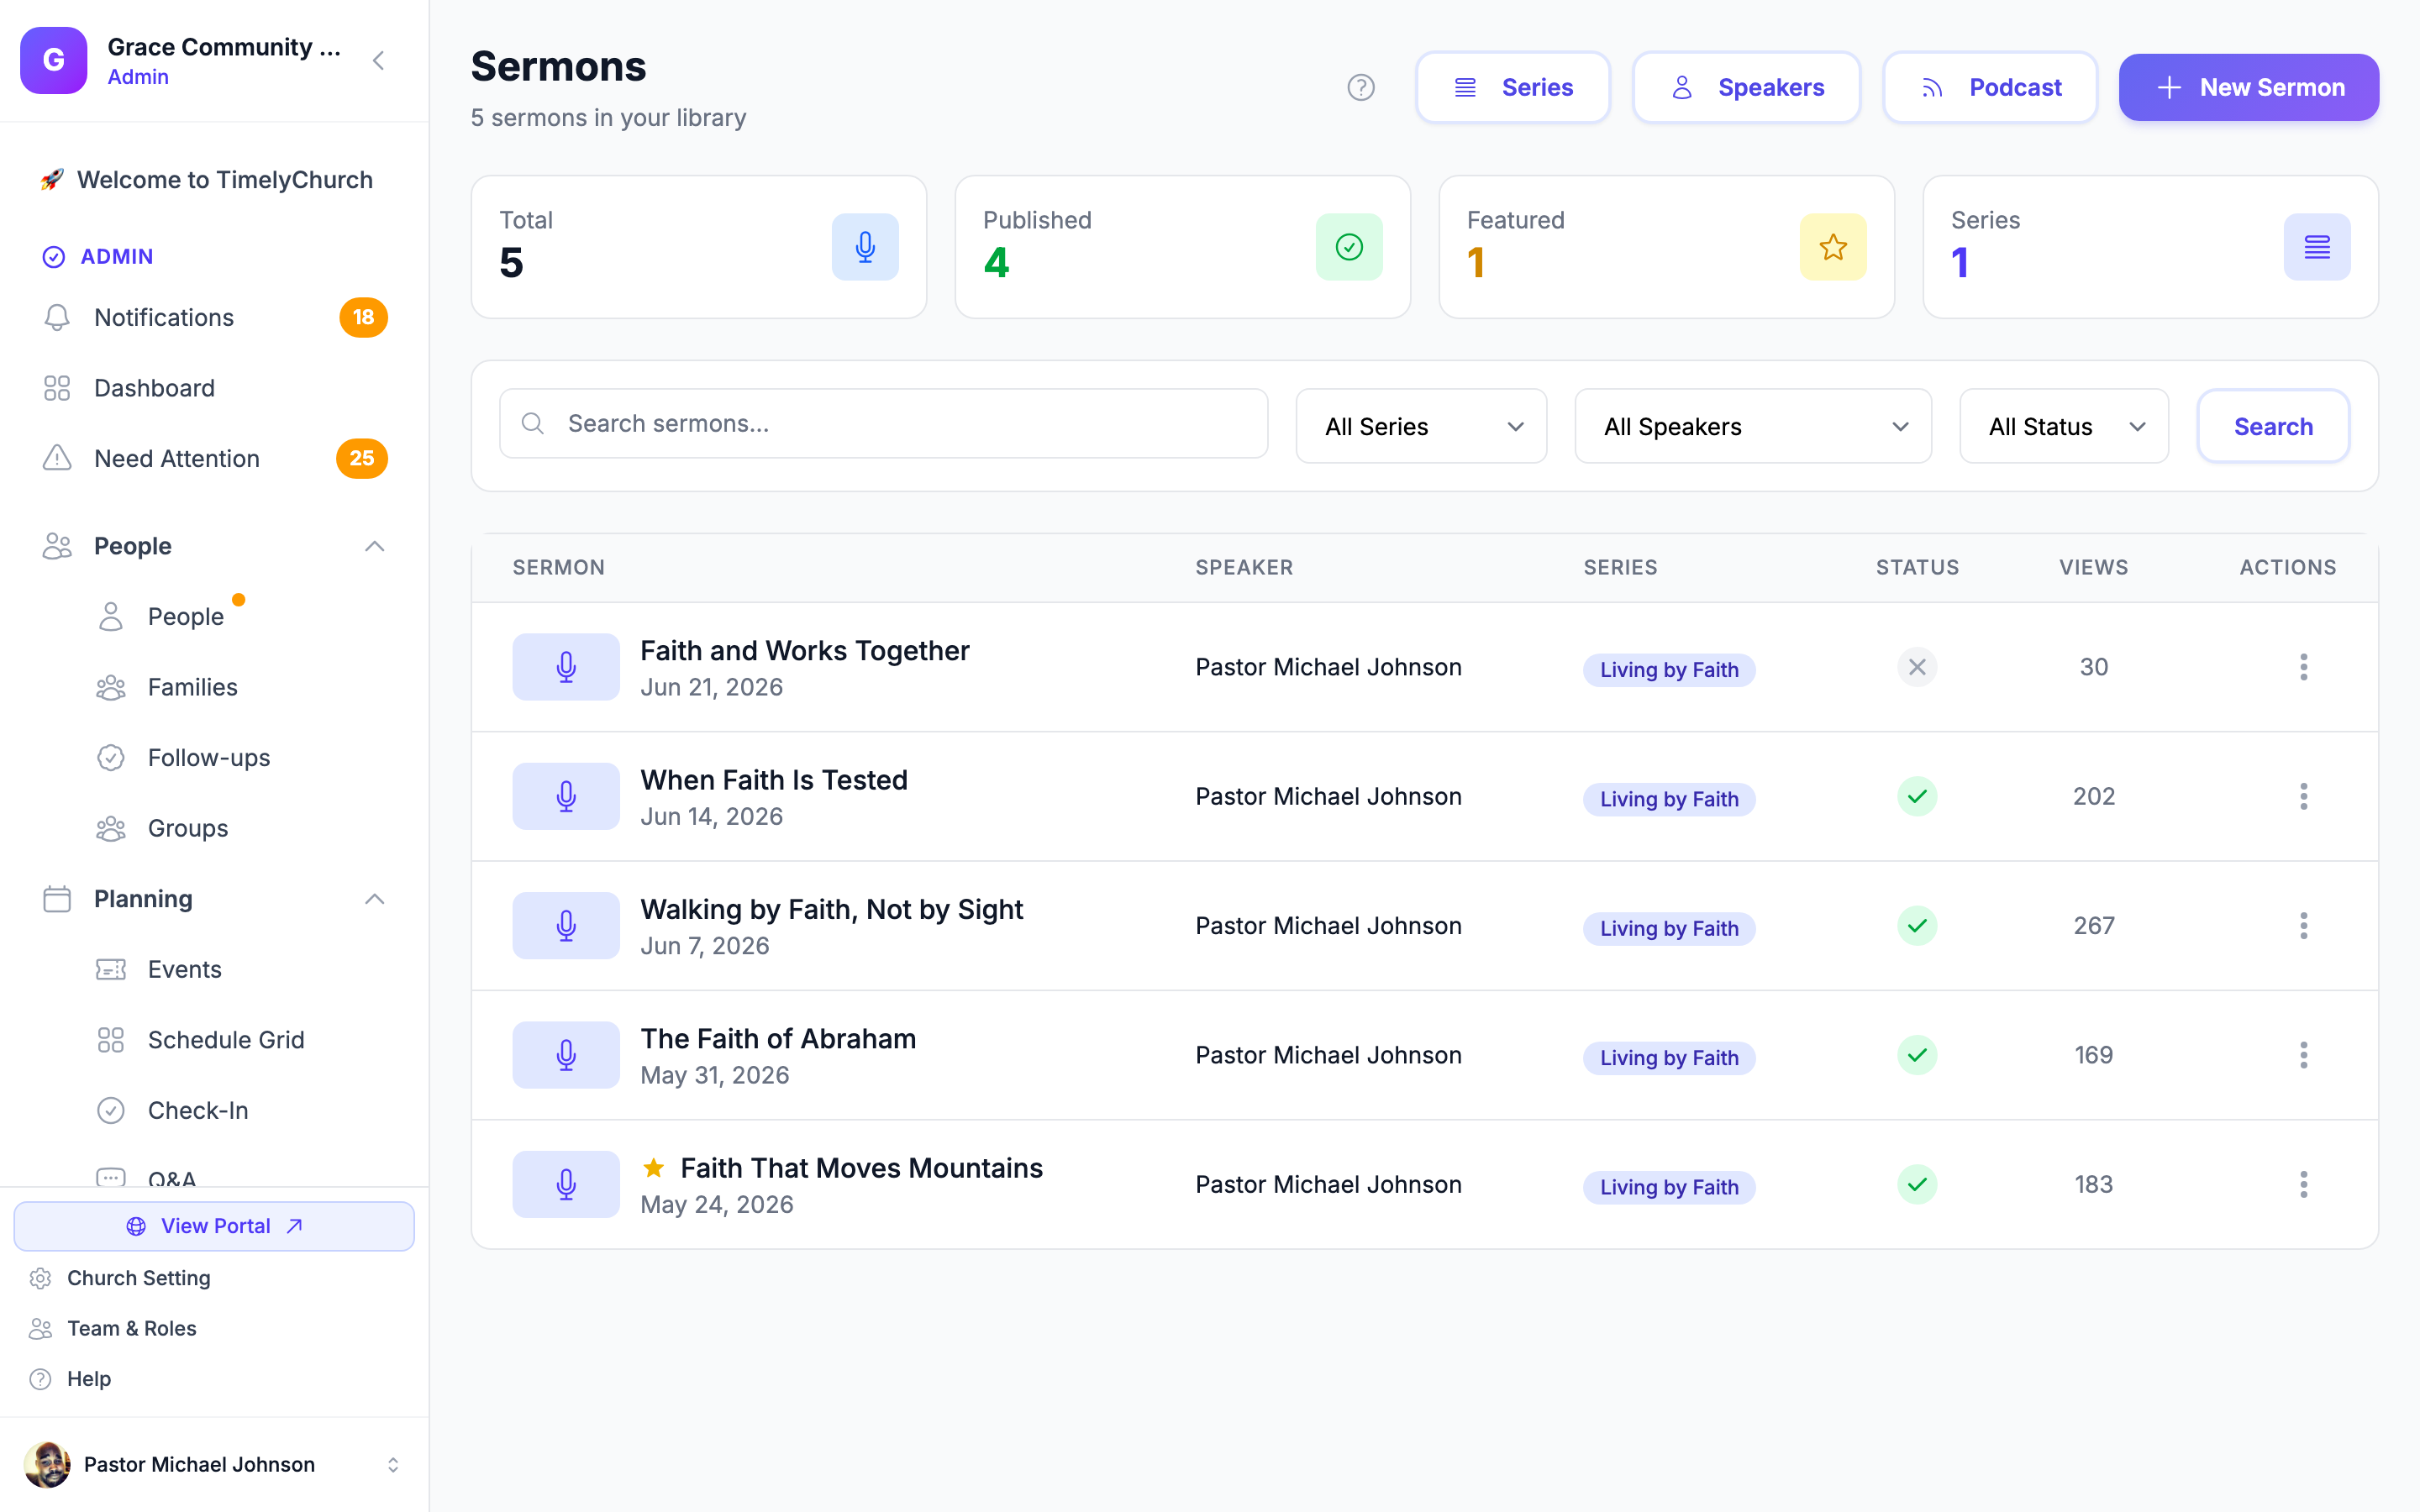2420x1512 pixels.
Task: Click the Notifications bell icon
Action: click(57, 318)
